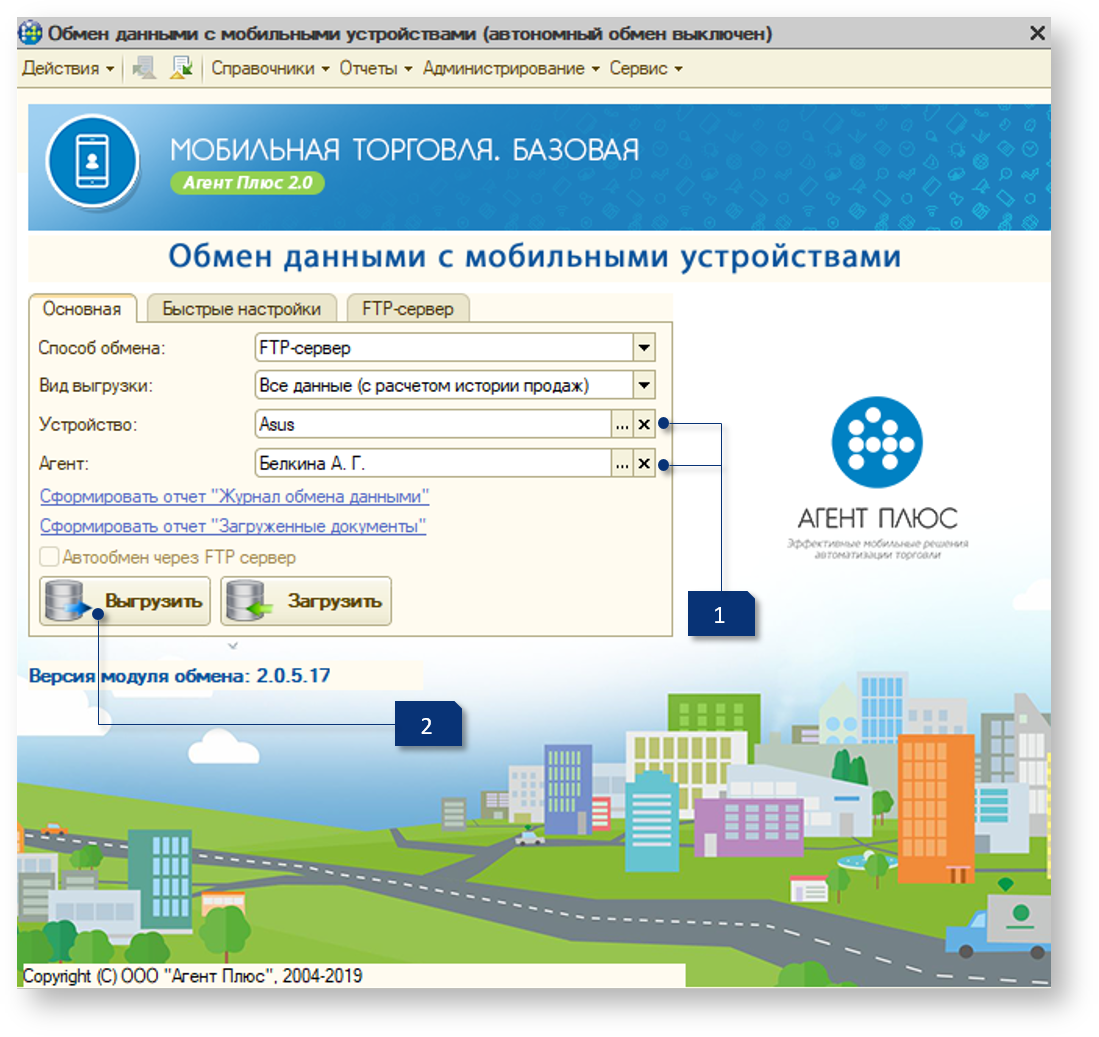Click the Агент Плюс logo
Image resolution: width=1099 pixels, height=1037 pixels.
coord(877,477)
